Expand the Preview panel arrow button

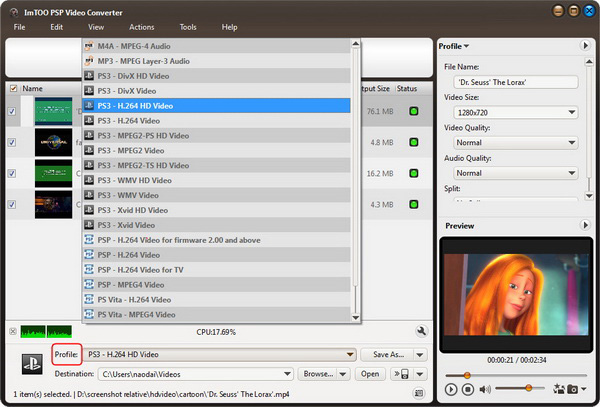coord(585,225)
